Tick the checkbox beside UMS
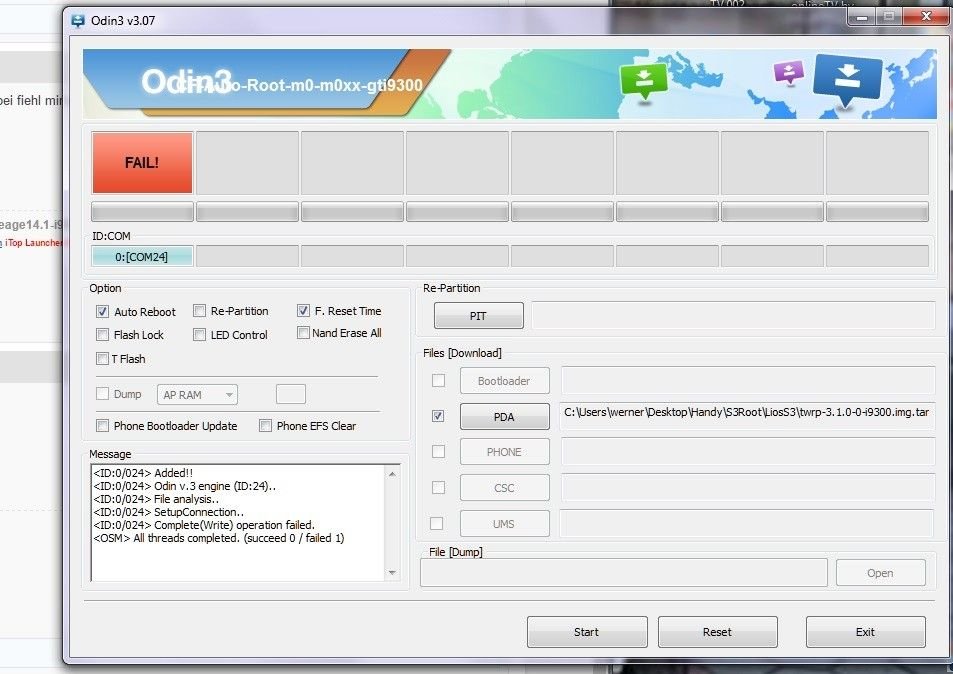 click(436, 523)
